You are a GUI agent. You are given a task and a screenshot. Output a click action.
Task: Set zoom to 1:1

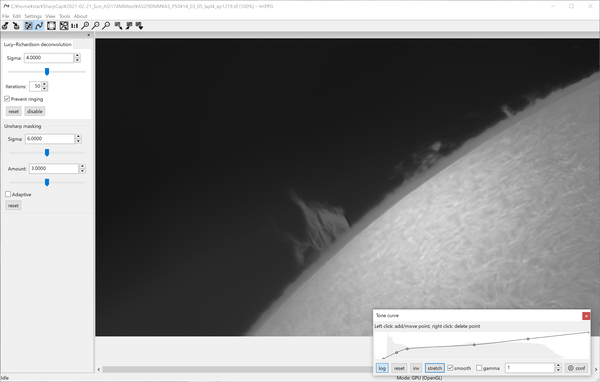point(74,26)
